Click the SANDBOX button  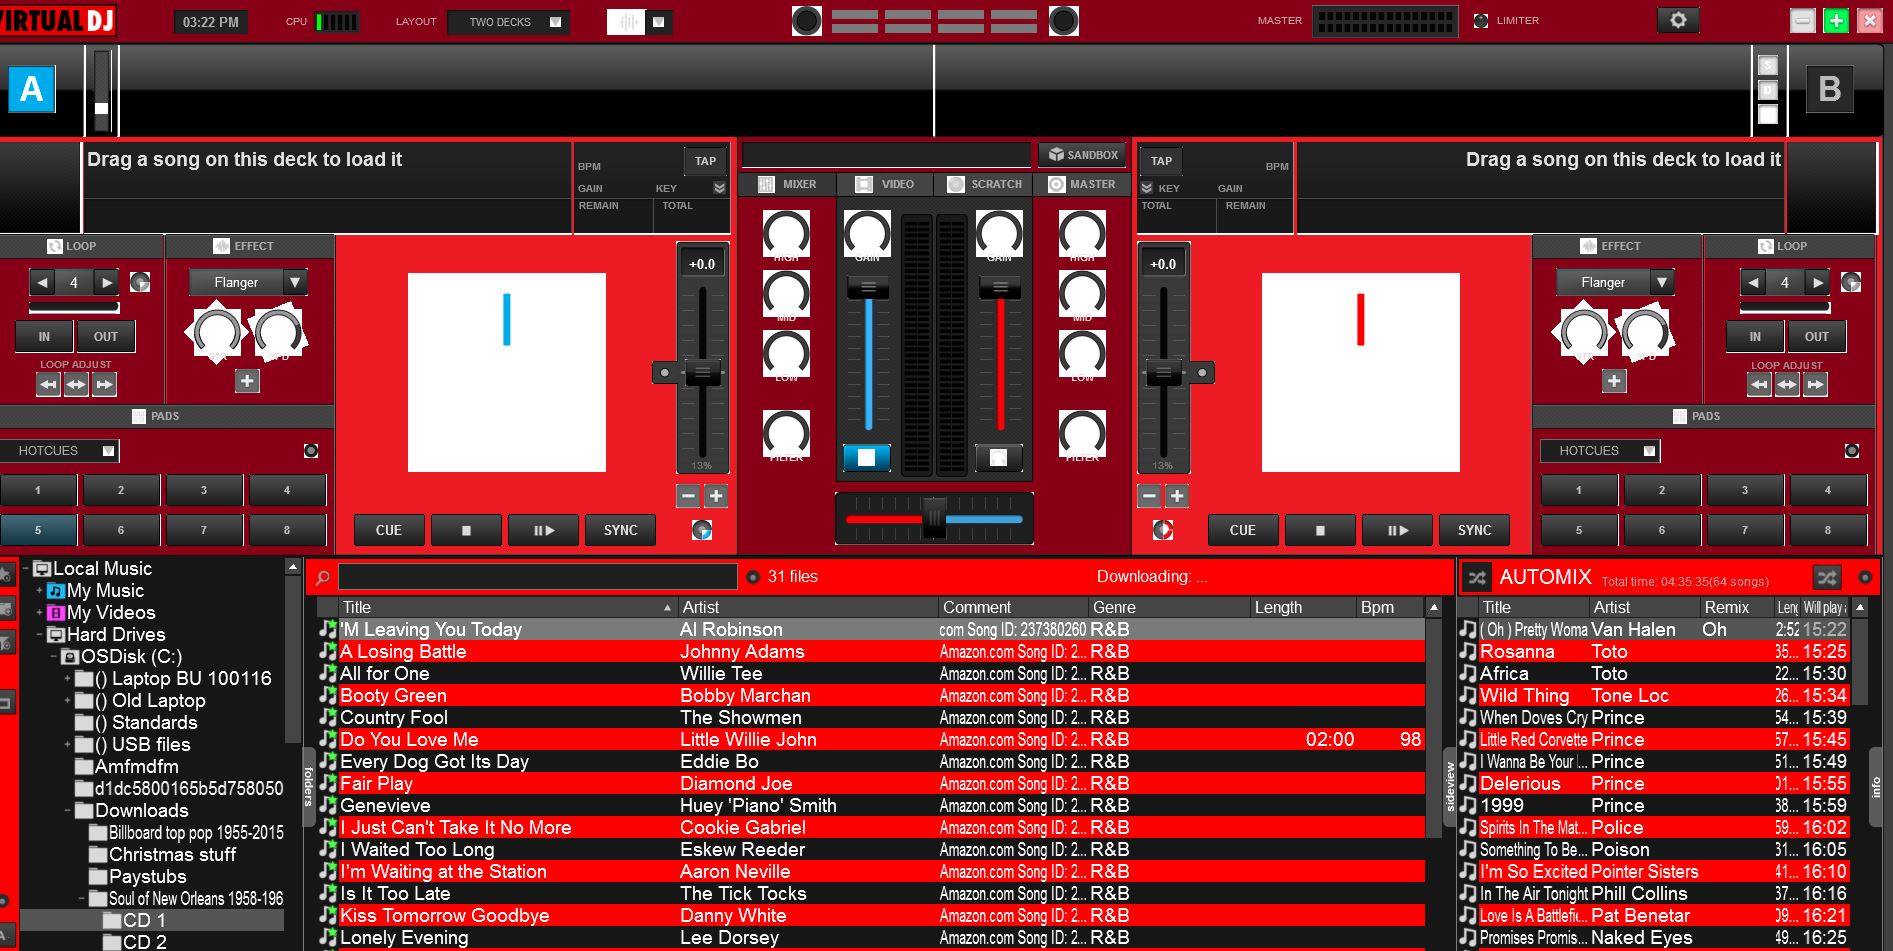[1082, 155]
